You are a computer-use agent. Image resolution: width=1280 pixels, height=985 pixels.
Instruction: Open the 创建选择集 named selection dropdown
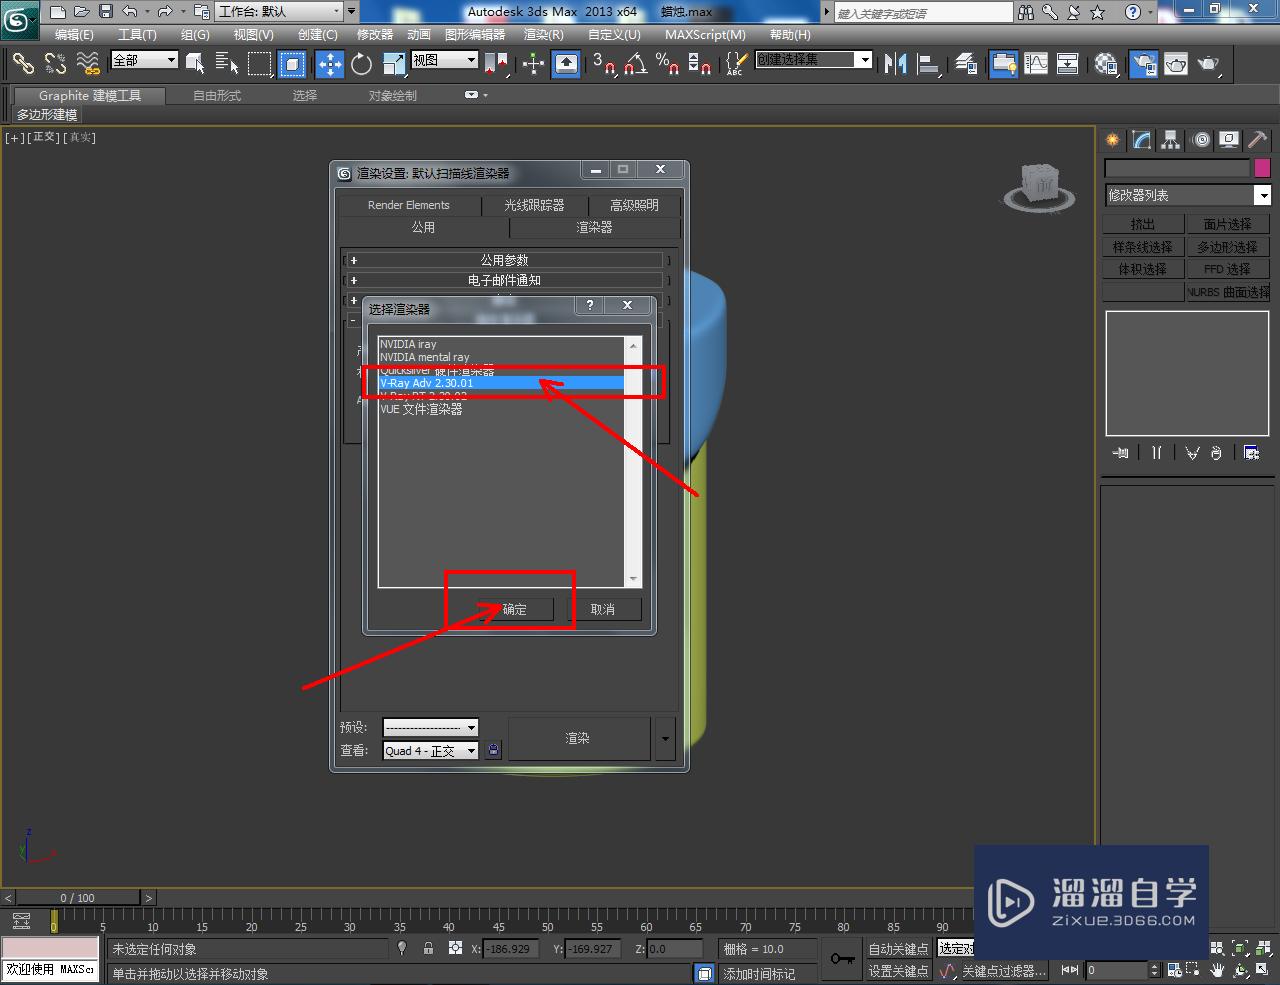point(813,60)
